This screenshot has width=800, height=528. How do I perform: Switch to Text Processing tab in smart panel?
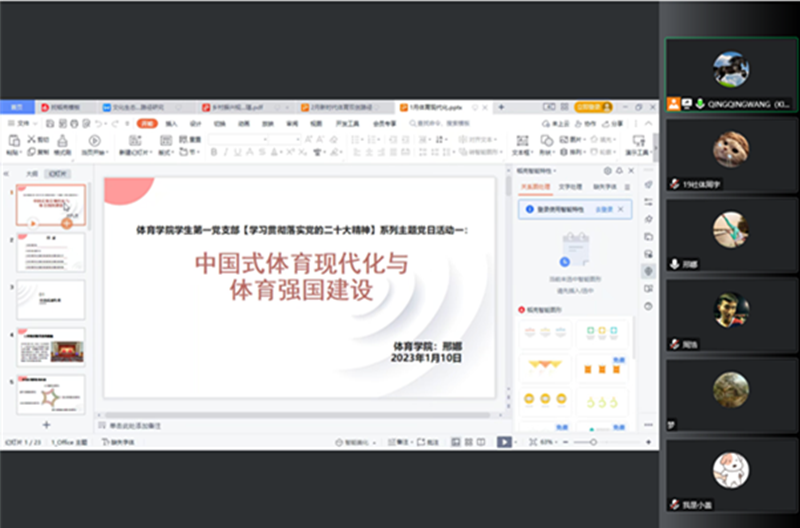coord(570,187)
